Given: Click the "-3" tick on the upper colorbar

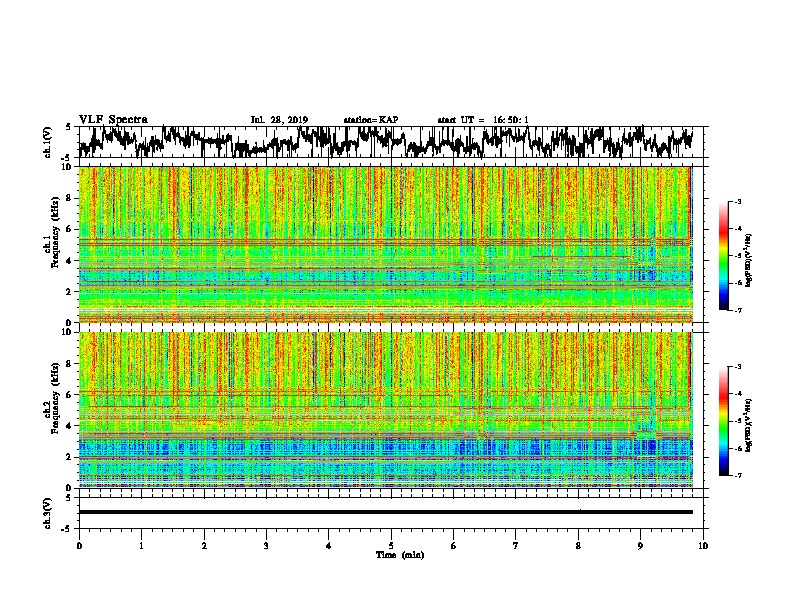Looking at the screenshot, I should click(x=737, y=201).
